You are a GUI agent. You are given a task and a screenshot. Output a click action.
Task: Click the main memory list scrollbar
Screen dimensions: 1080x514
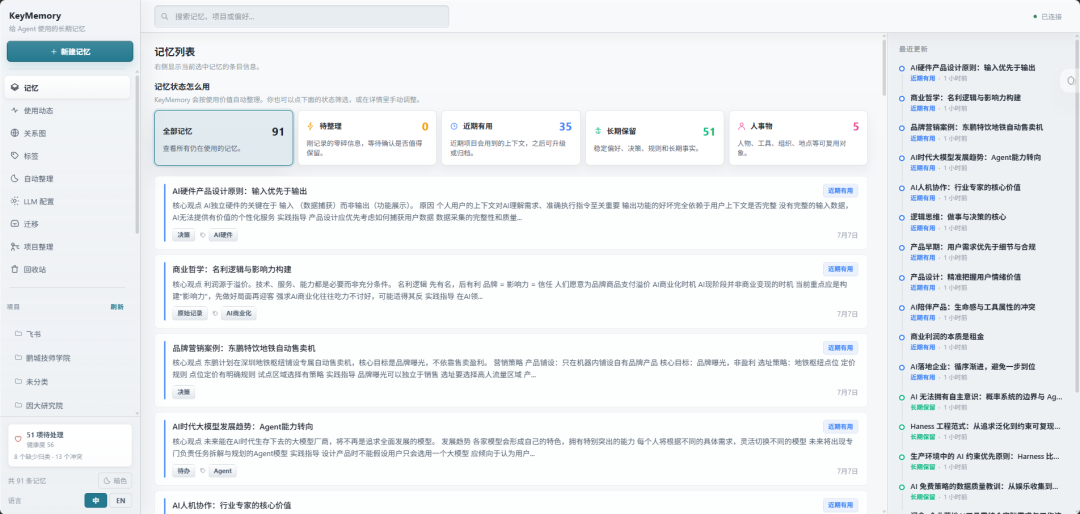(x=884, y=68)
